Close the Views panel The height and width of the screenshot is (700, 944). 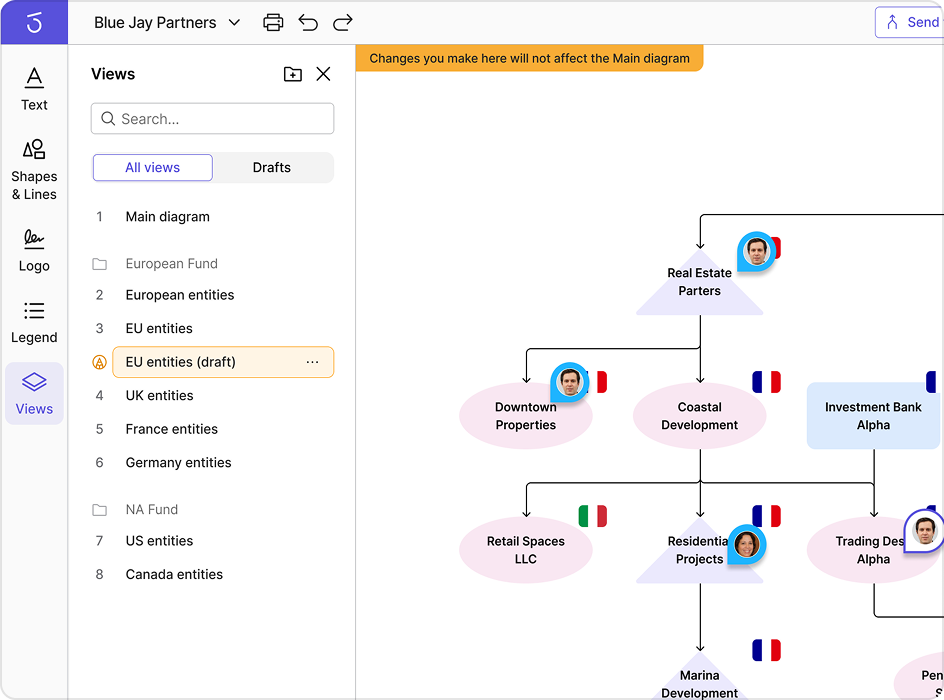323,74
